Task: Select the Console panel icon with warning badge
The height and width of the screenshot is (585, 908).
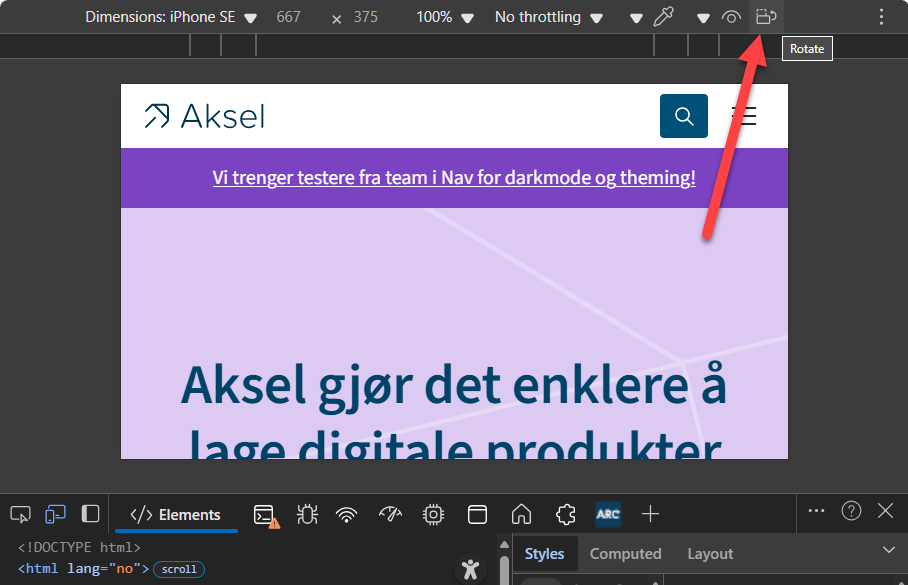Action: [x=263, y=513]
